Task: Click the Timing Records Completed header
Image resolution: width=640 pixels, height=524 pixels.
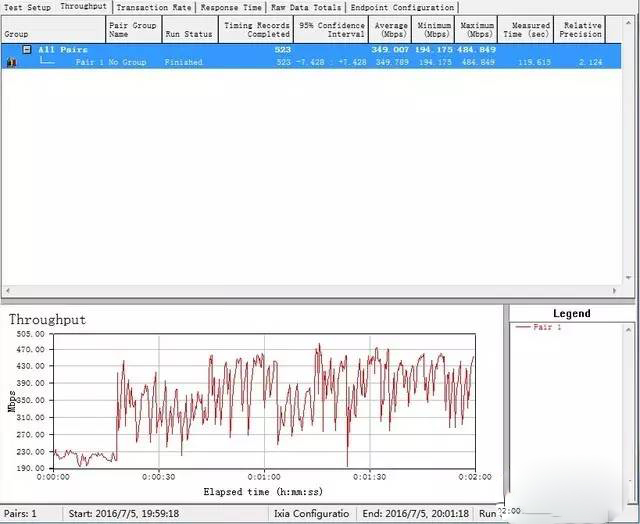Action: (257, 29)
